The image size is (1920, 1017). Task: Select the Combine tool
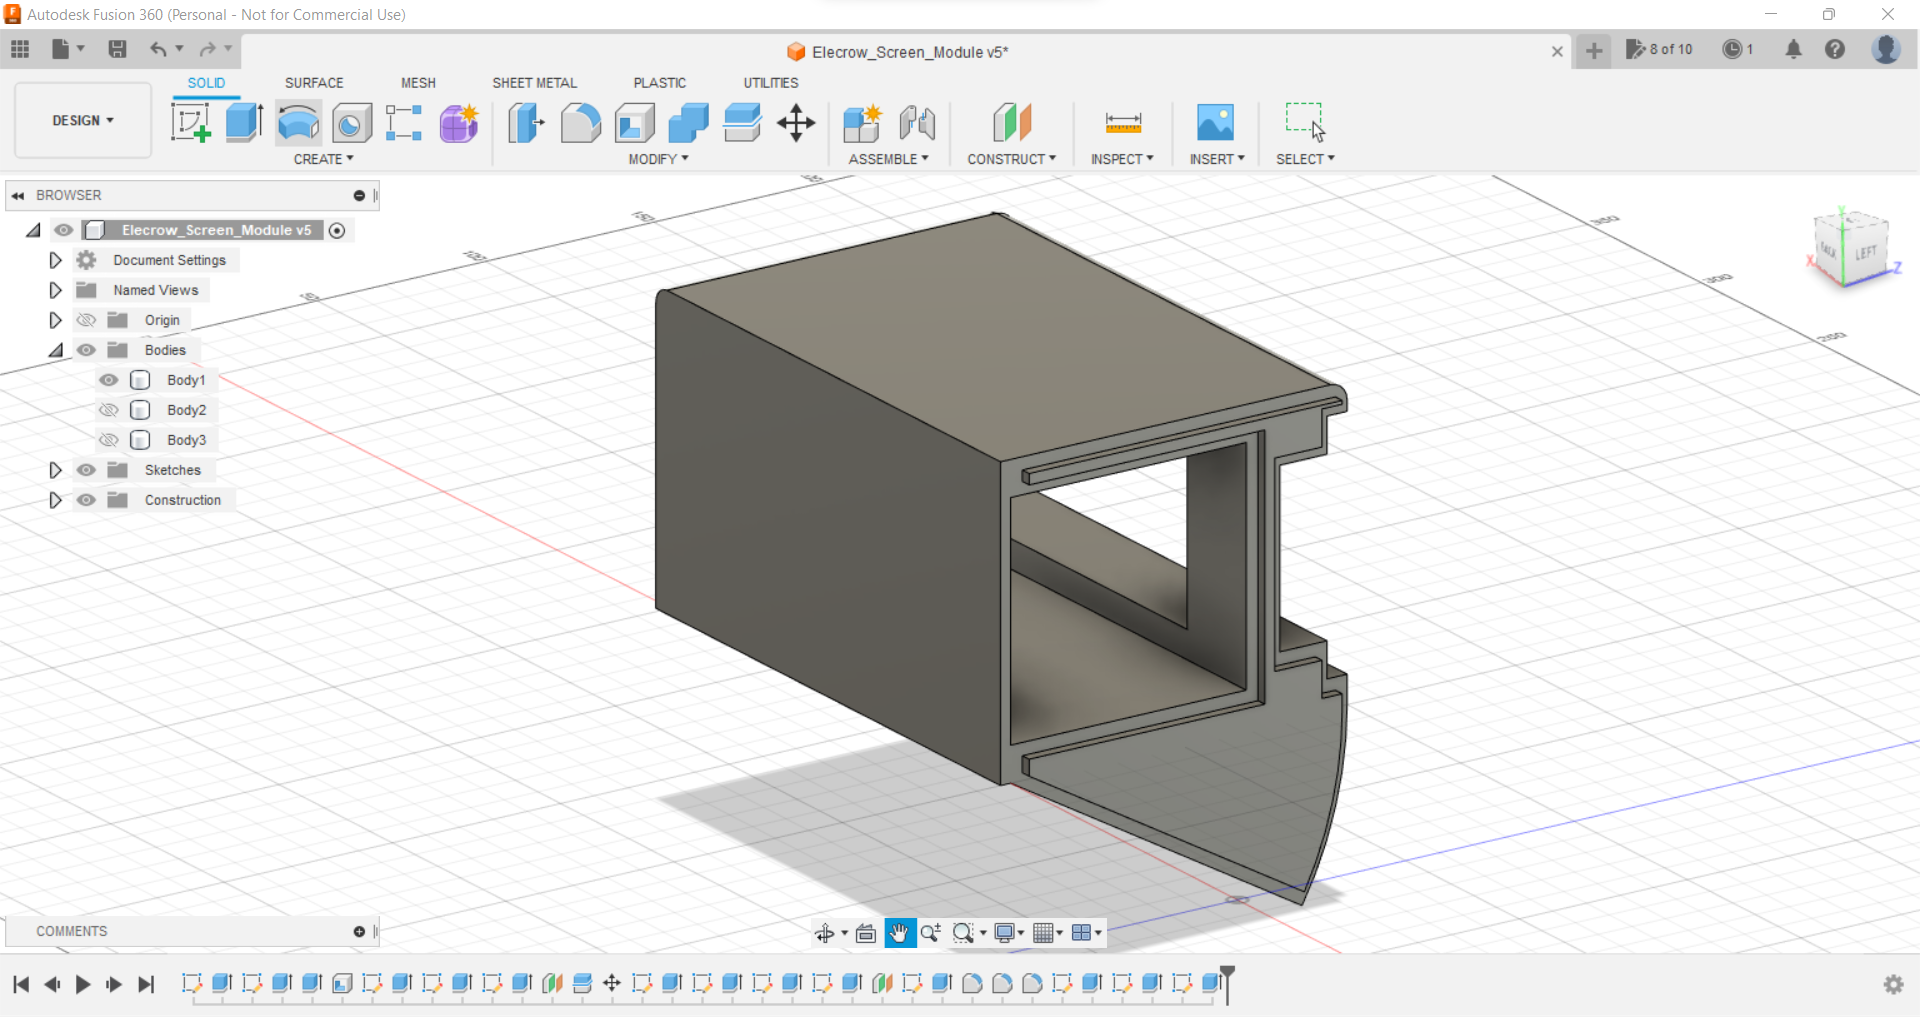pyautogui.click(x=688, y=123)
